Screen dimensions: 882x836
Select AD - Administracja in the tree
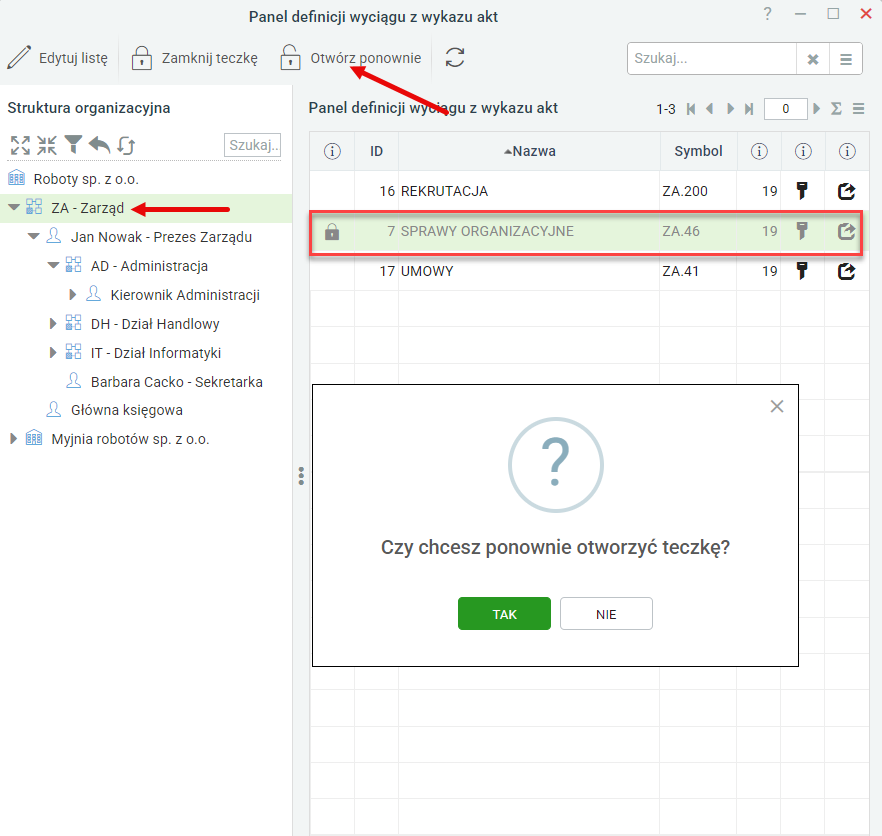[150, 266]
